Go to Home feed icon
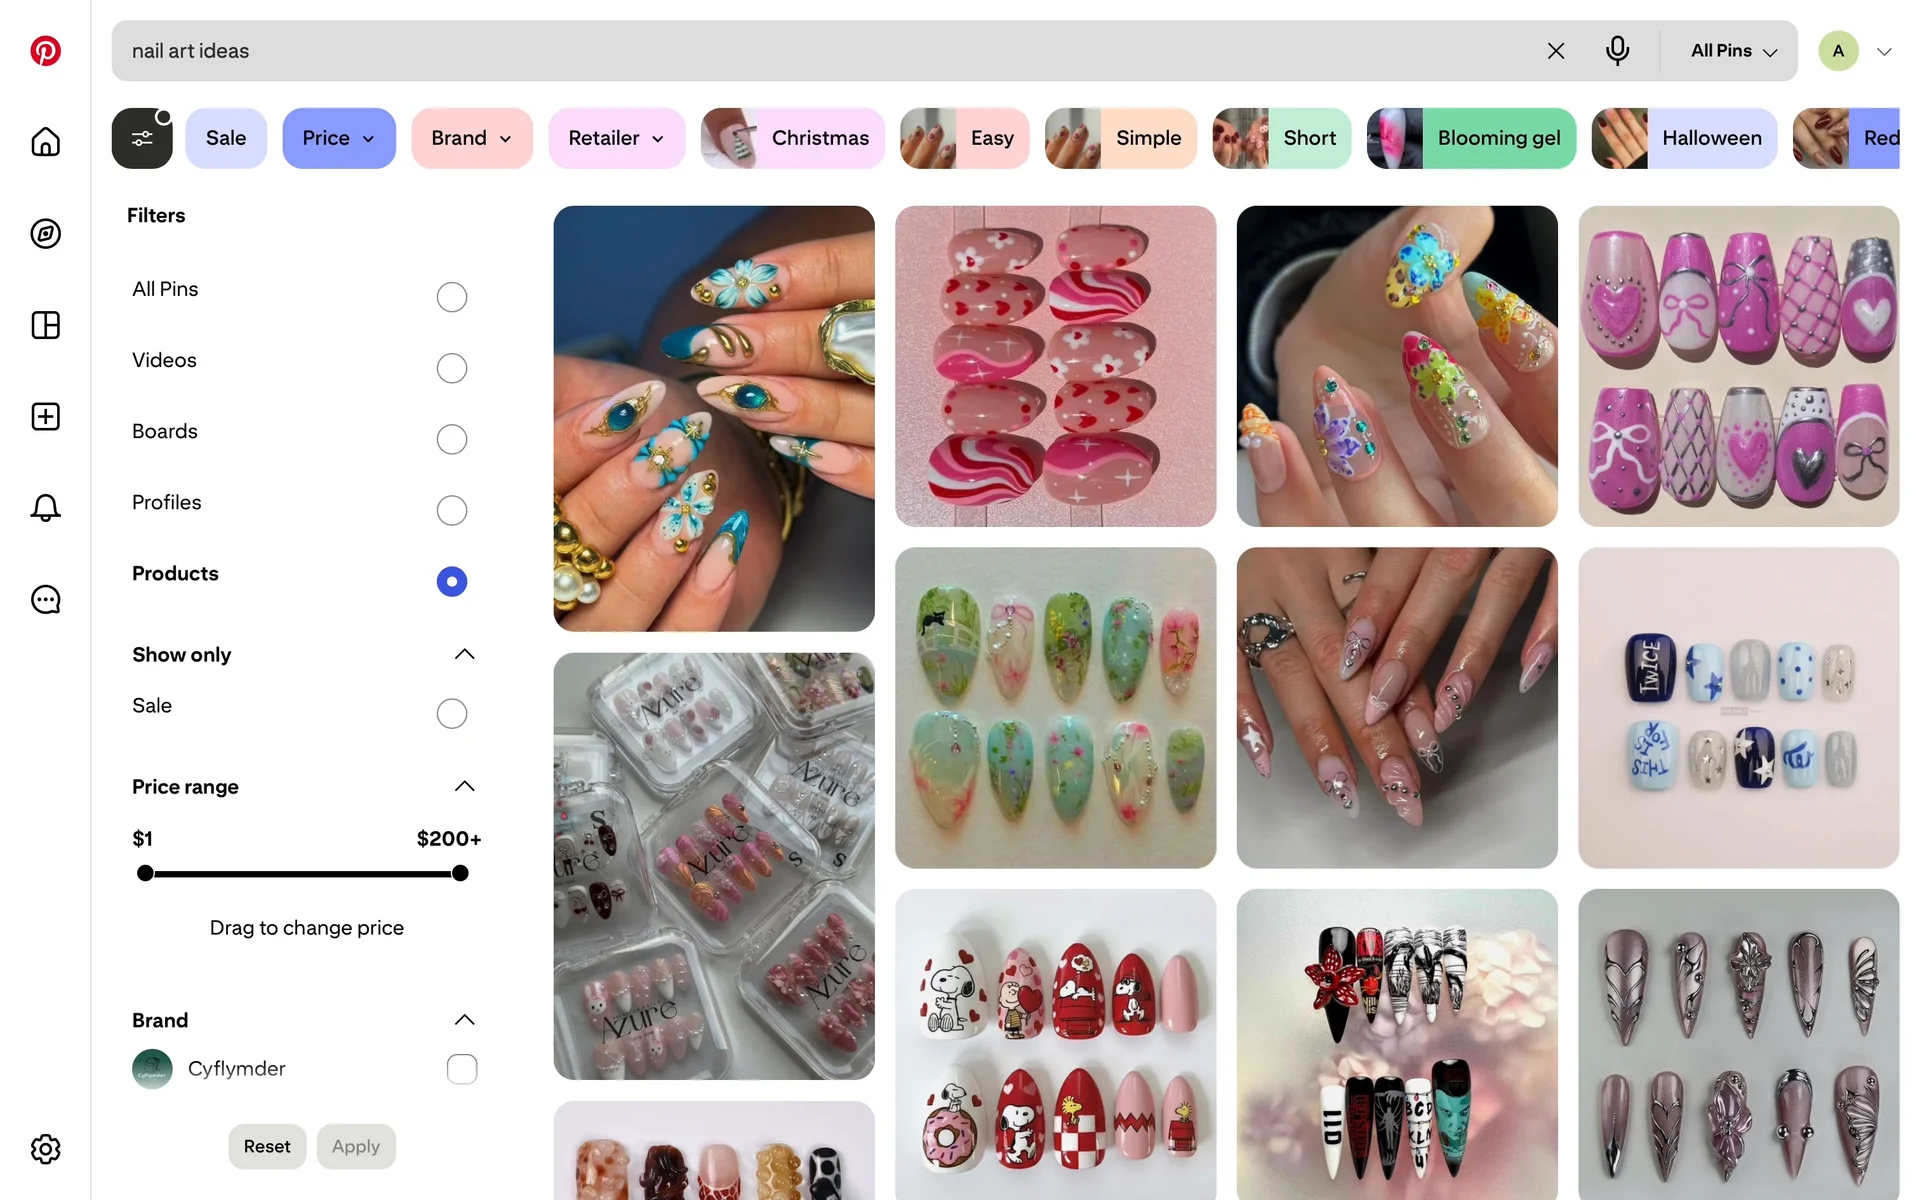The height and width of the screenshot is (1200, 1920). pyautogui.click(x=45, y=142)
